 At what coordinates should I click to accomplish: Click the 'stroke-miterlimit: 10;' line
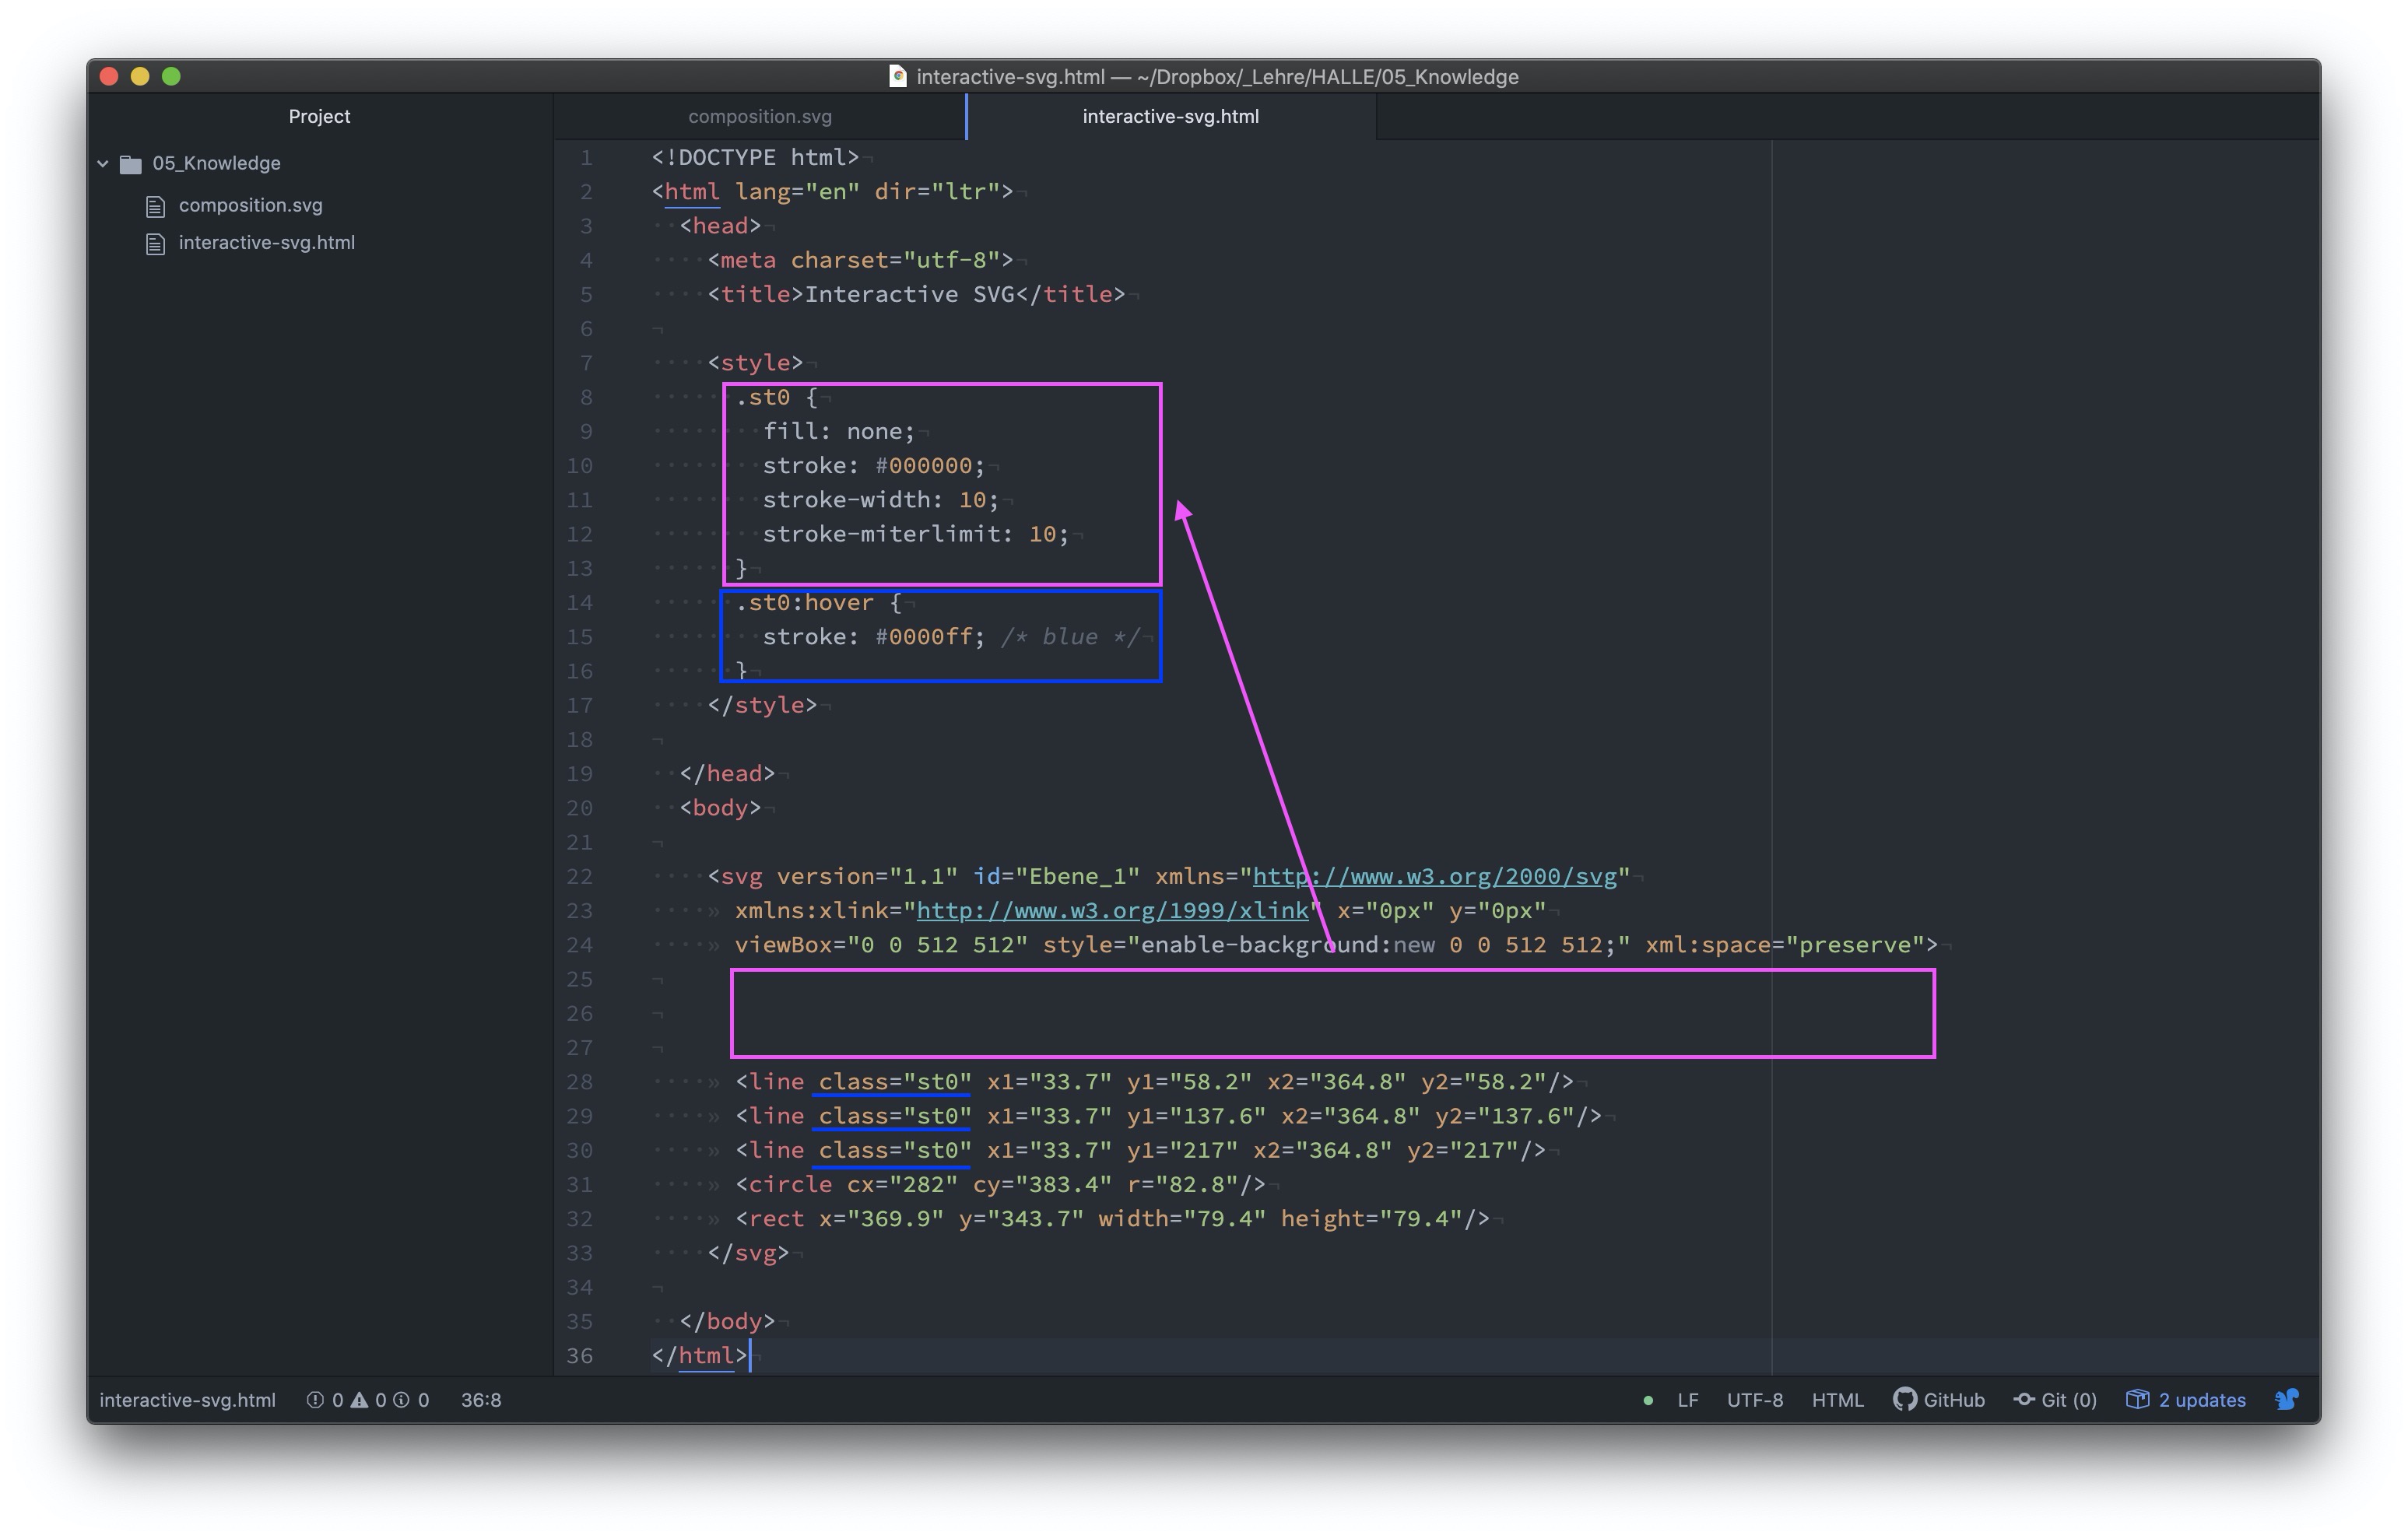(x=915, y=534)
